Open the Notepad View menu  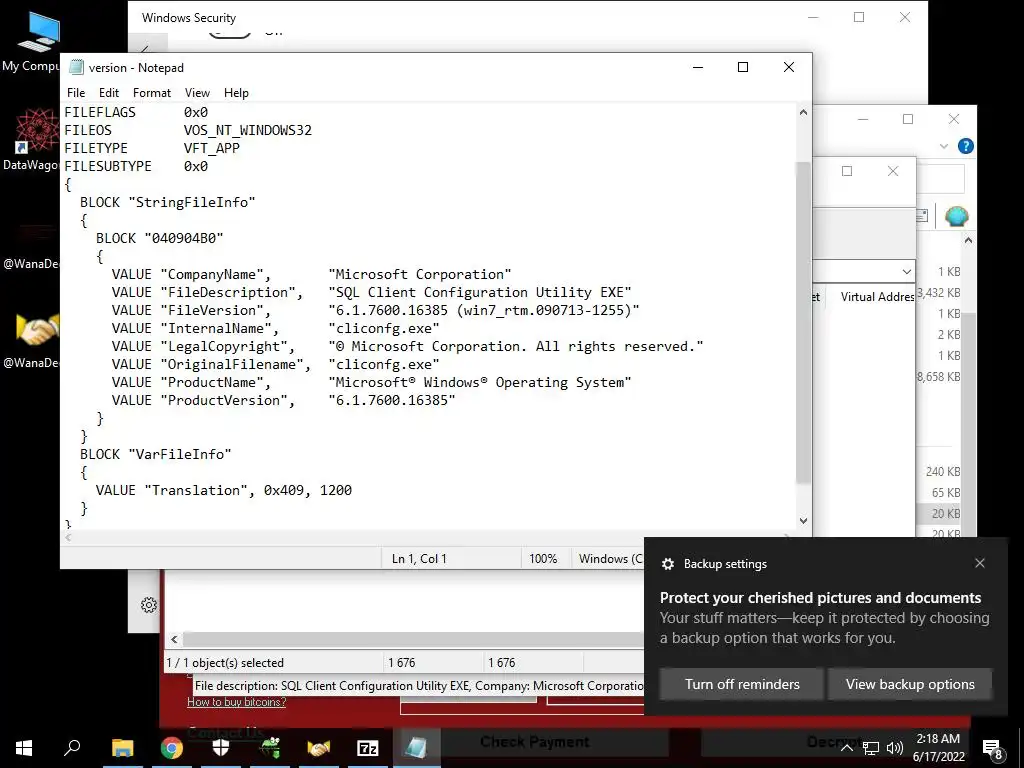pyautogui.click(x=197, y=93)
